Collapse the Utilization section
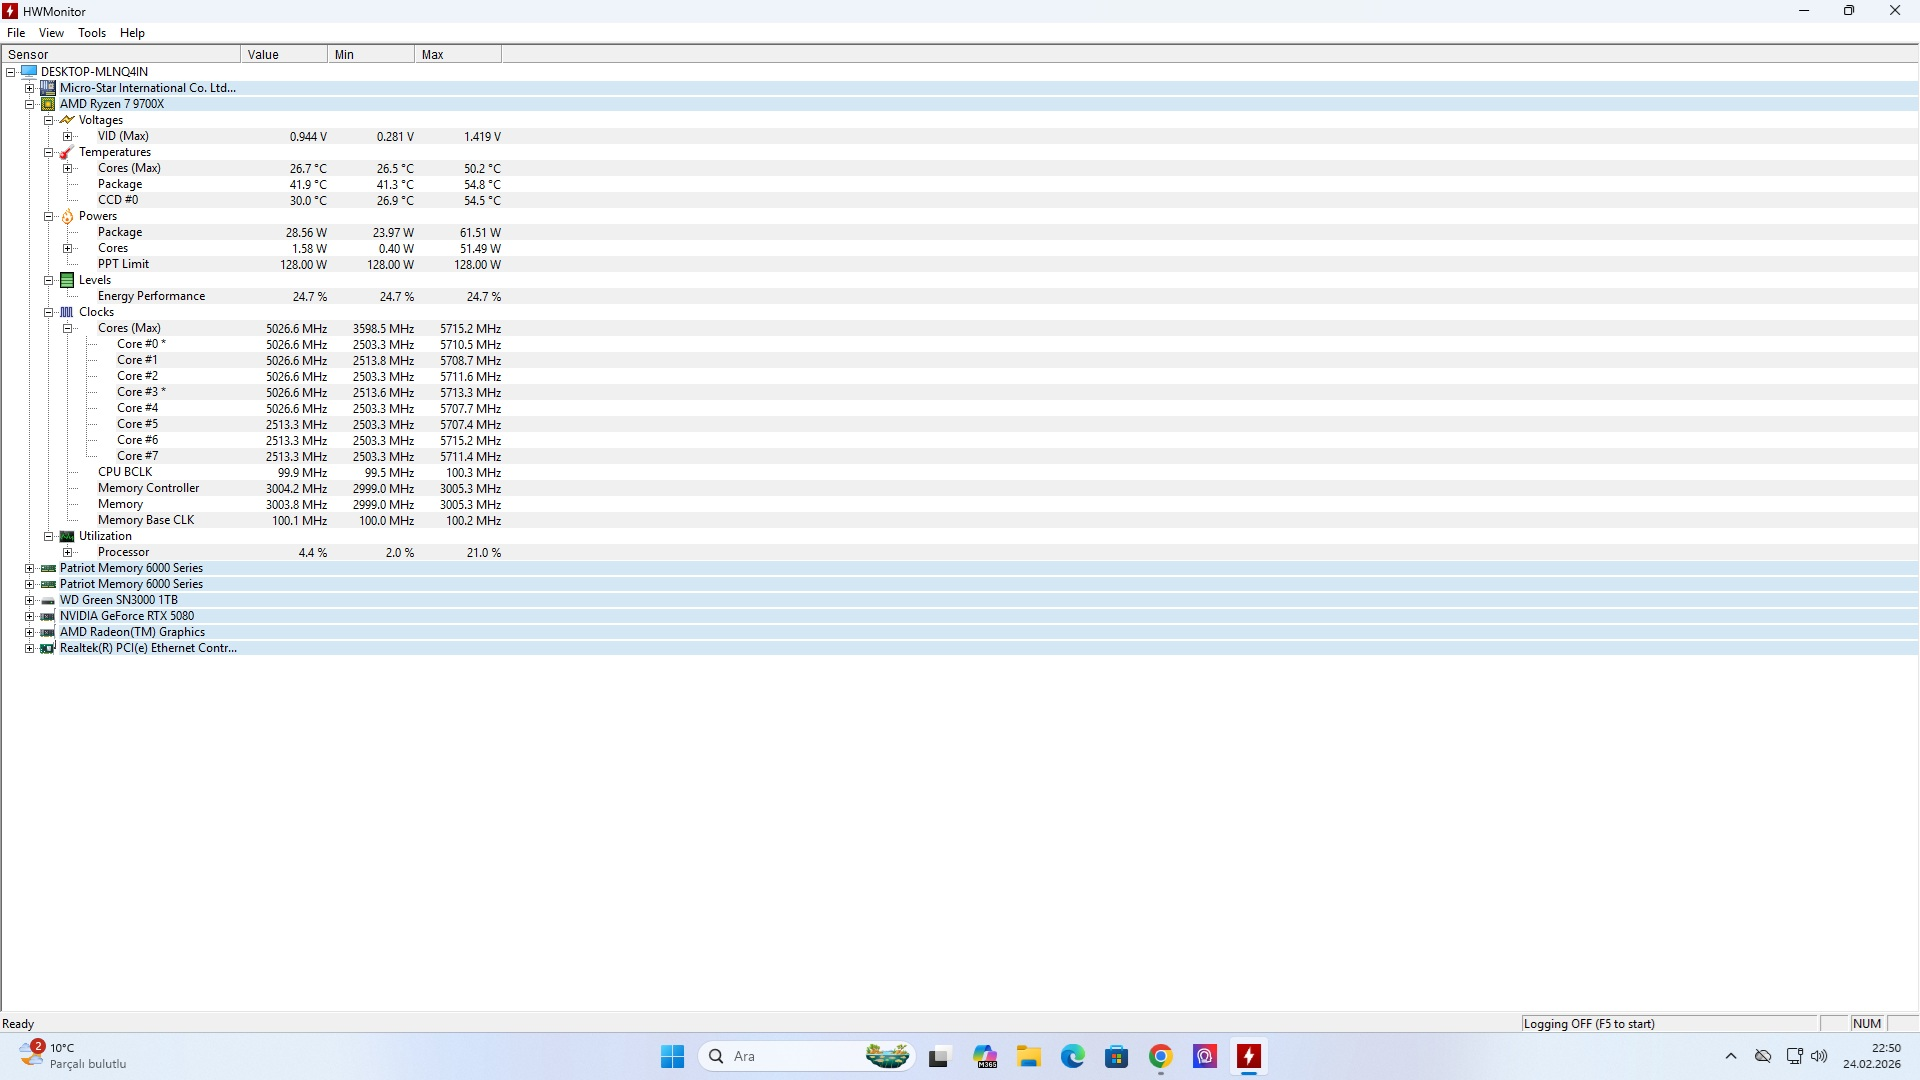Viewport: 1920px width, 1080px height. point(49,536)
